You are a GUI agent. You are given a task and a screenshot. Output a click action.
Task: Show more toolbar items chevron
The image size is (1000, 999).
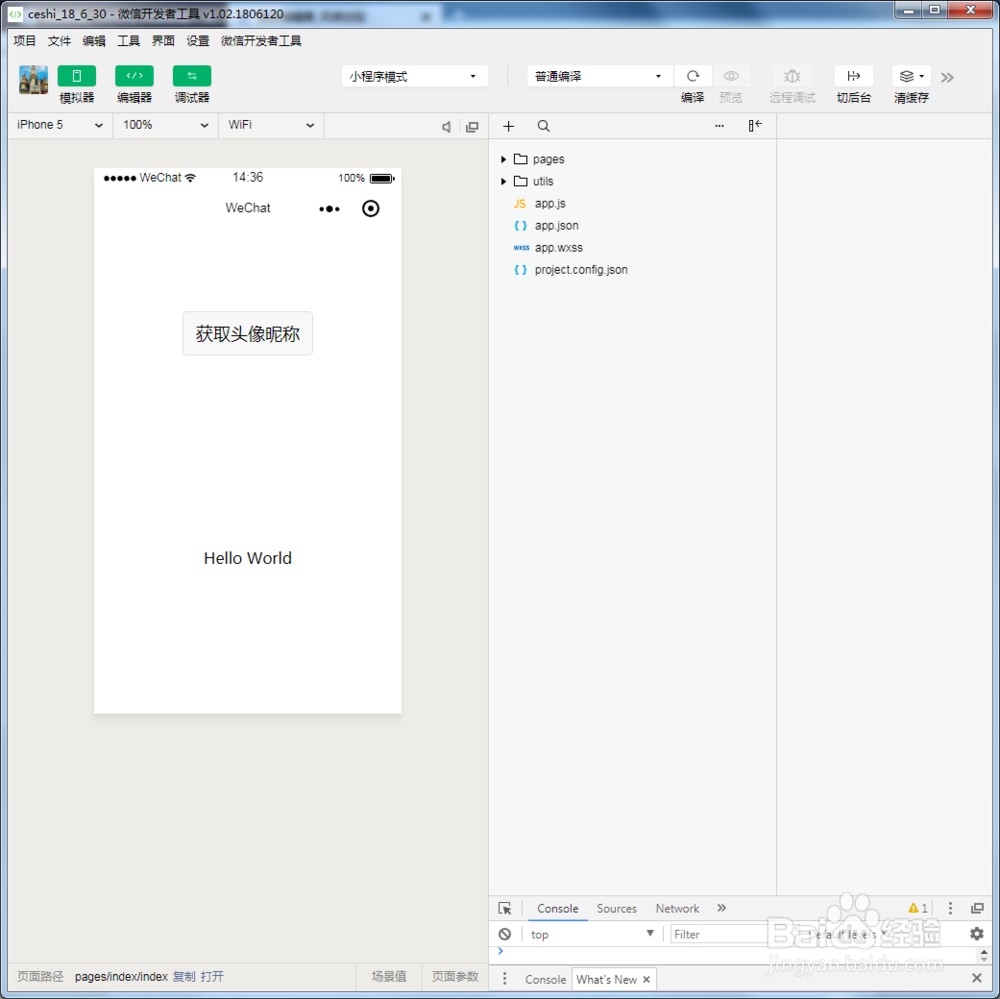947,77
